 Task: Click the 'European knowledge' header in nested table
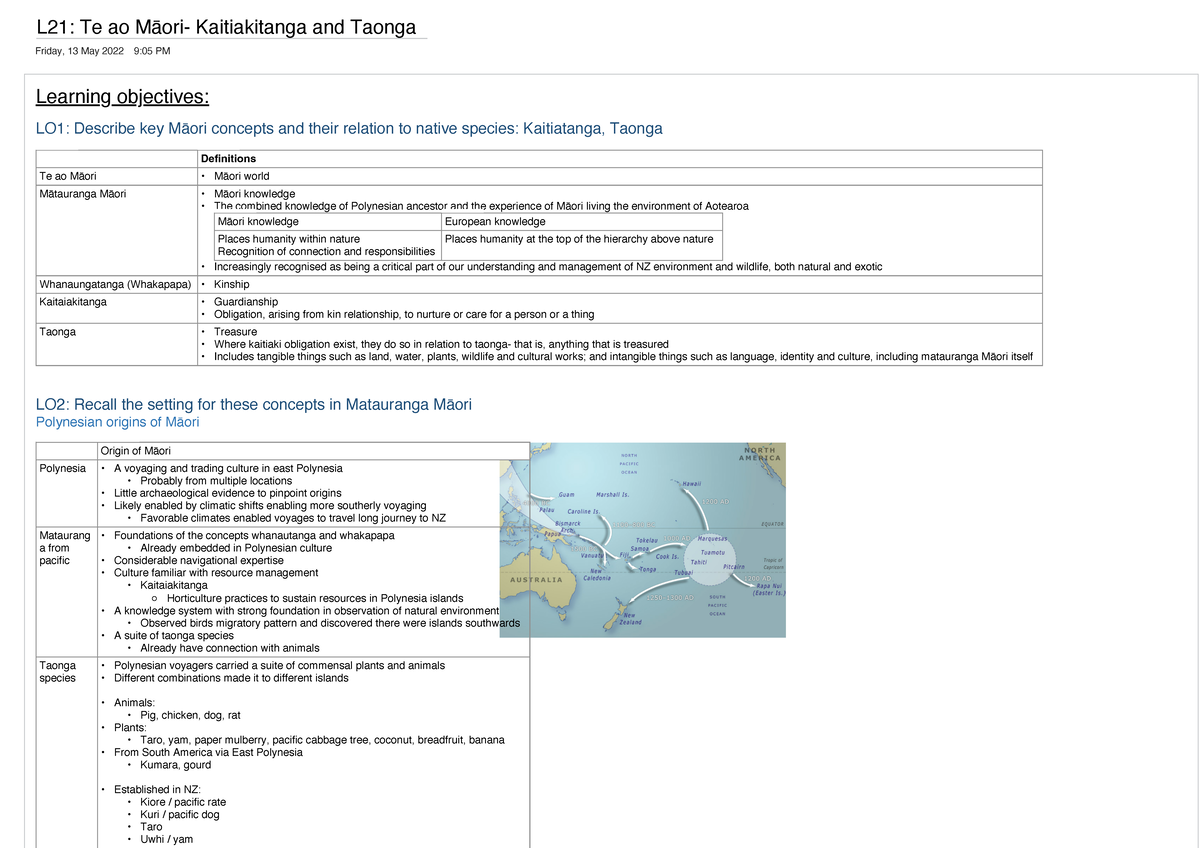point(495,222)
